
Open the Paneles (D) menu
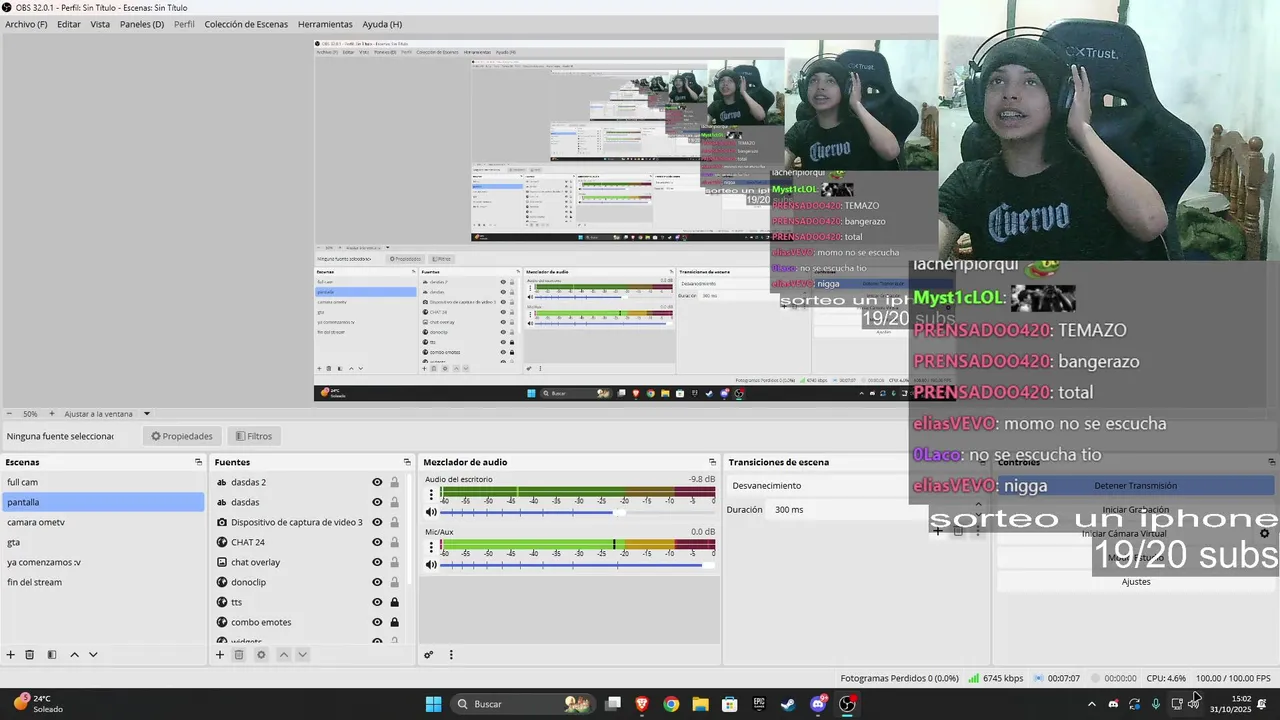tap(142, 24)
